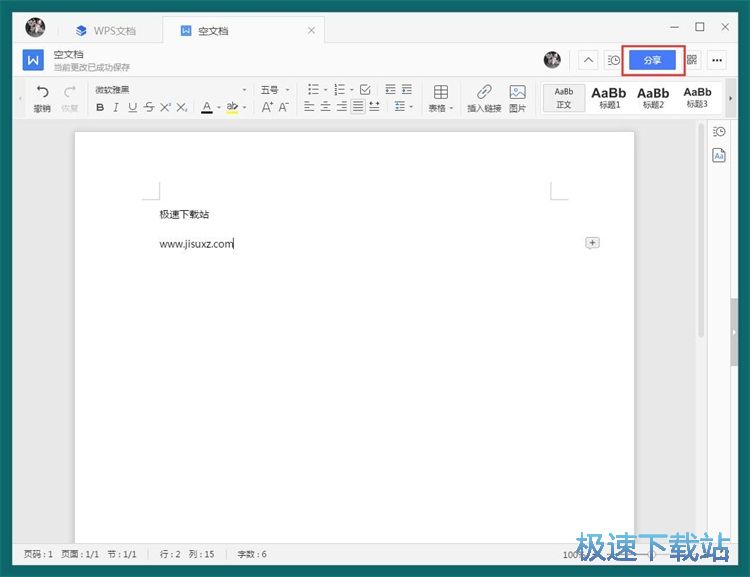The image size is (750, 577).
Task: Toggle justify alignment
Action: pyautogui.click(x=358, y=106)
